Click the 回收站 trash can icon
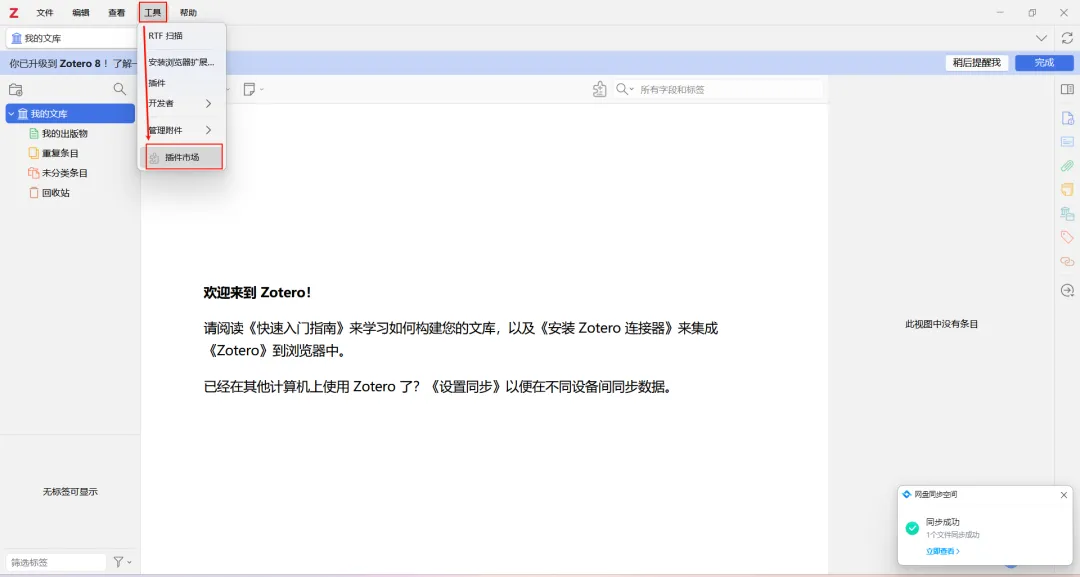This screenshot has width=1080, height=577. pyautogui.click(x=34, y=193)
